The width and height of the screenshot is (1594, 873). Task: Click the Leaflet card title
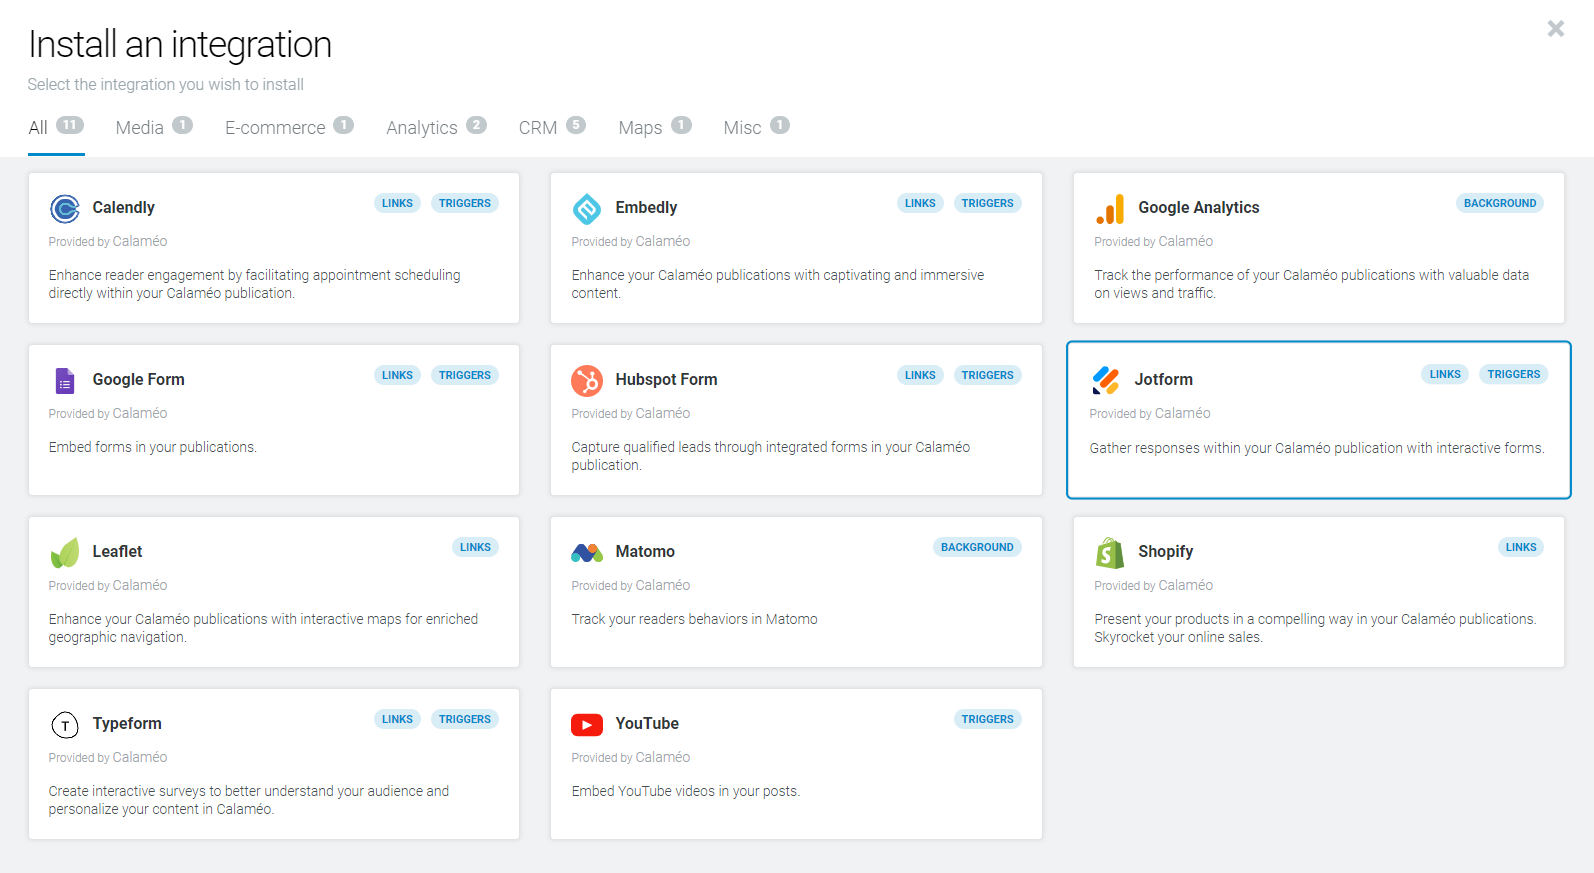click(117, 551)
